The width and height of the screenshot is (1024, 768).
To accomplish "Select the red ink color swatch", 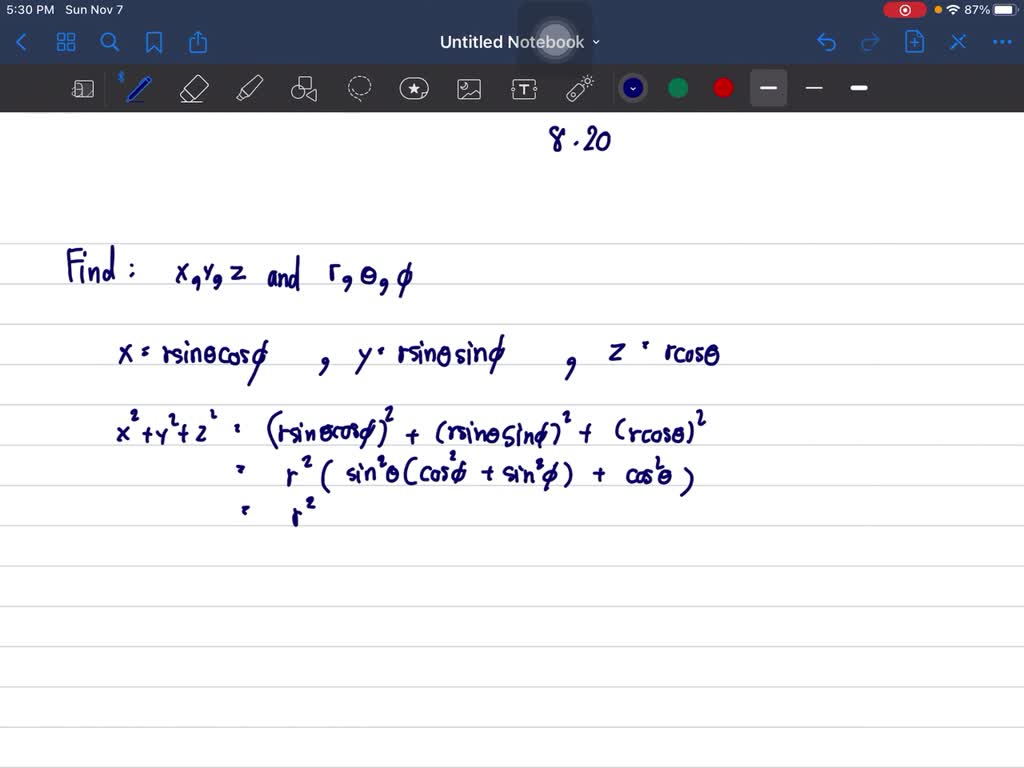I will point(722,88).
